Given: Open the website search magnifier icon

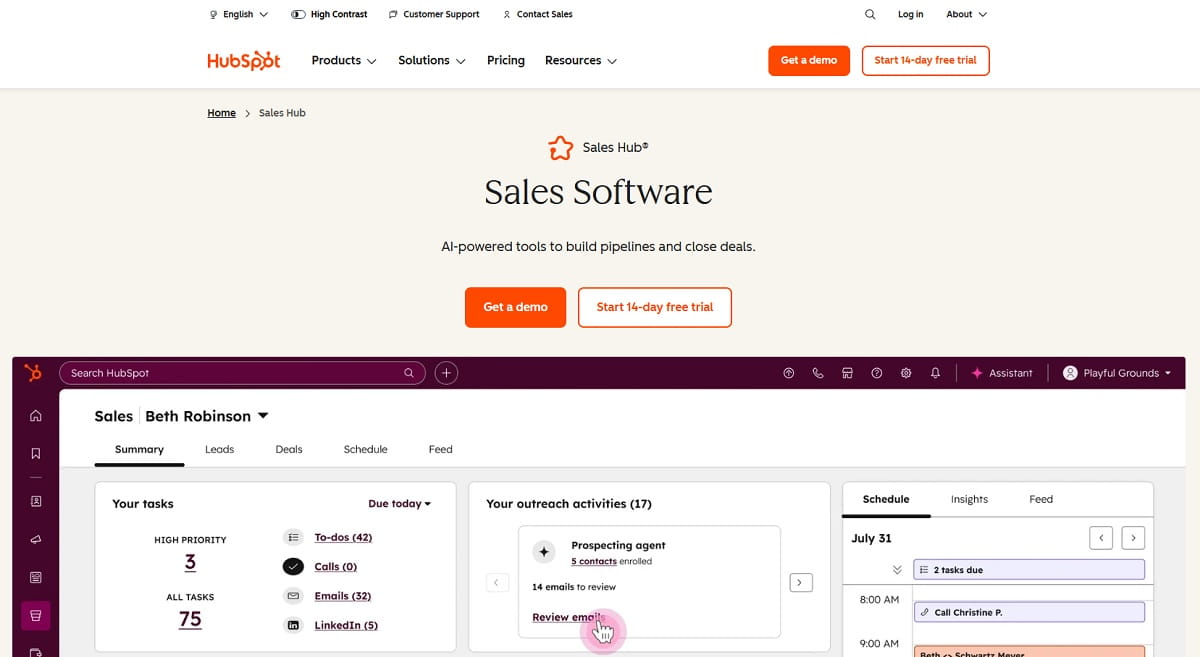Looking at the screenshot, I should 870,14.
